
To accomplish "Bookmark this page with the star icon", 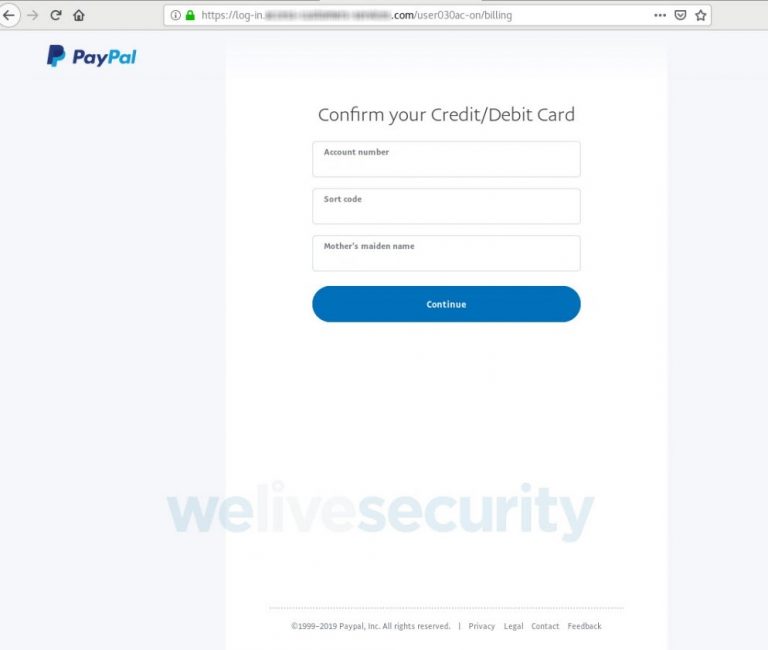I will pos(701,15).
